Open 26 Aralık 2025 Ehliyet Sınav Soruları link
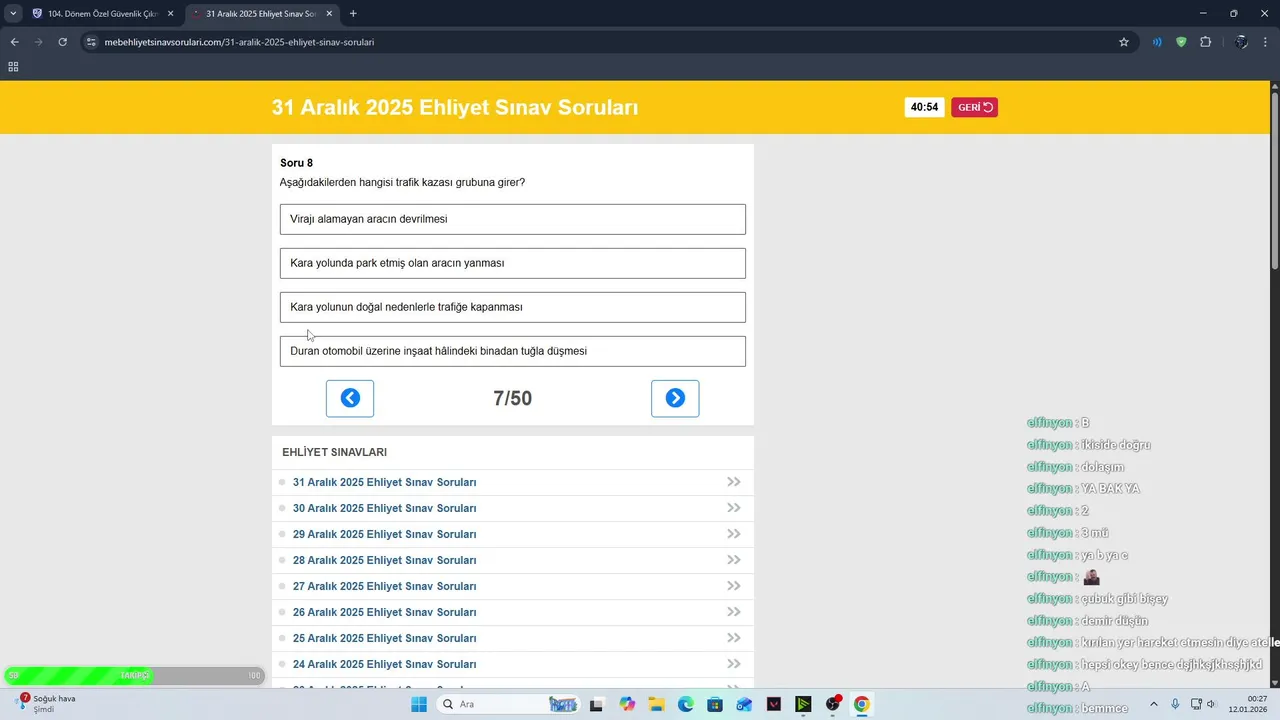Screen dimensions: 1280x720 click(384, 612)
